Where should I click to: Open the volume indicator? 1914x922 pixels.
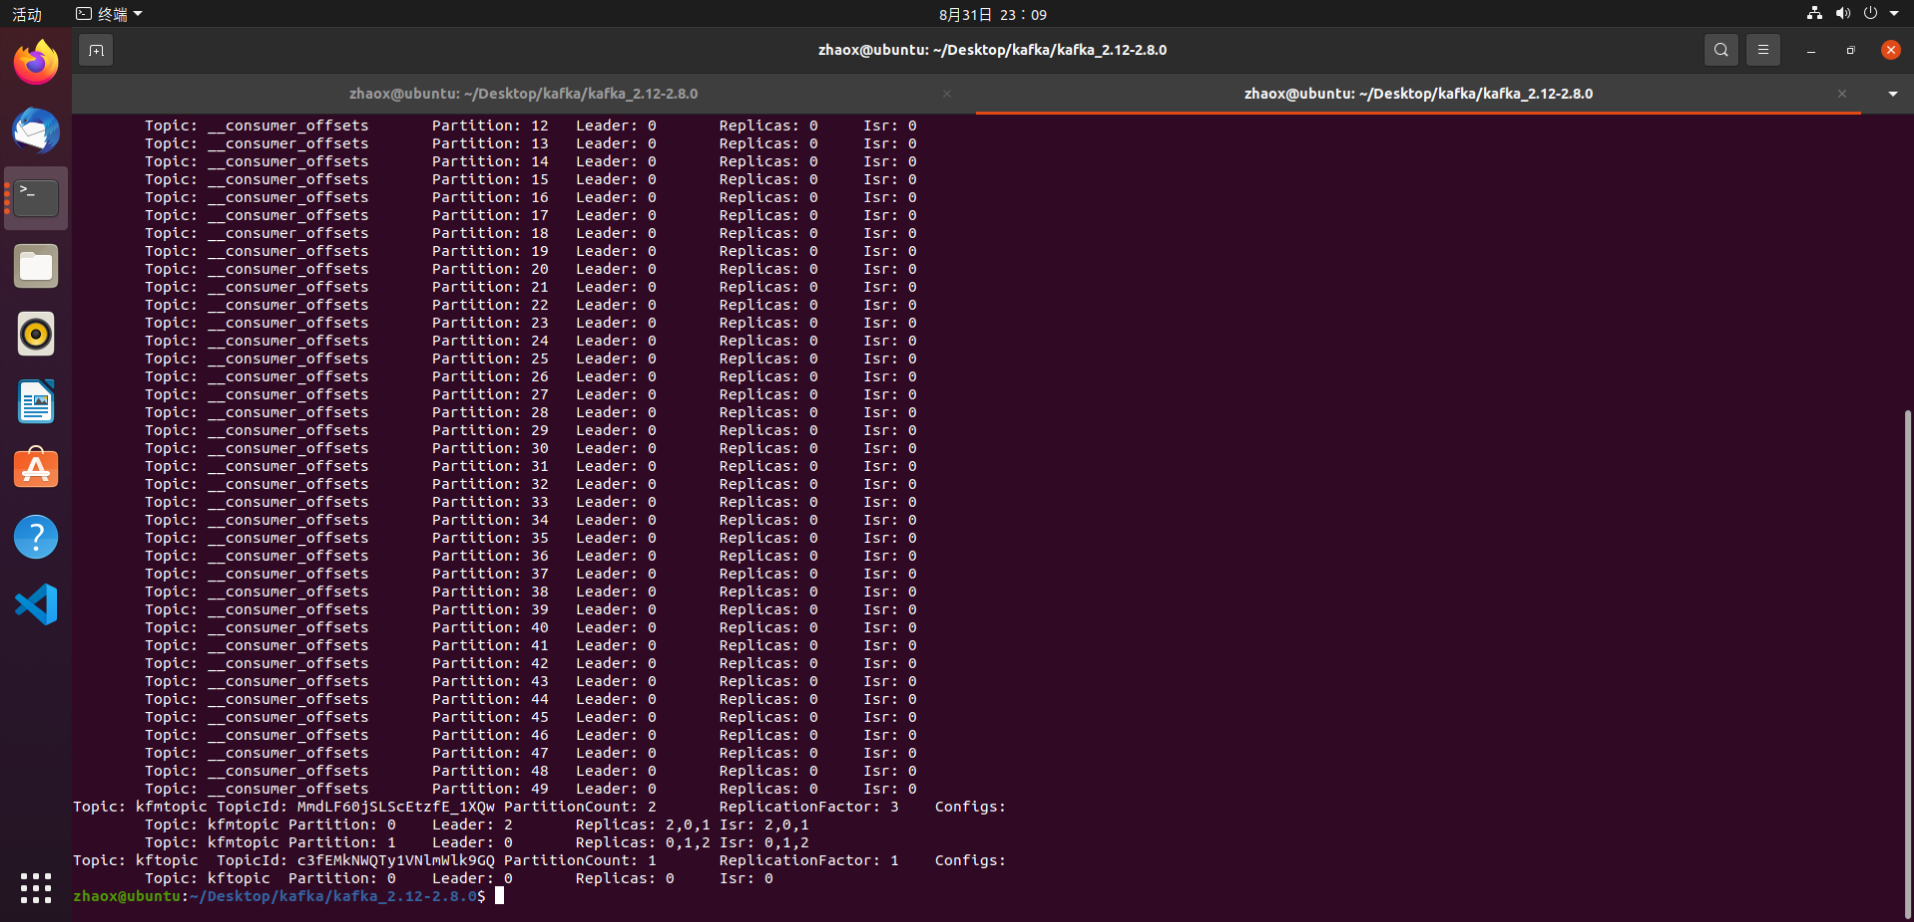(x=1843, y=13)
